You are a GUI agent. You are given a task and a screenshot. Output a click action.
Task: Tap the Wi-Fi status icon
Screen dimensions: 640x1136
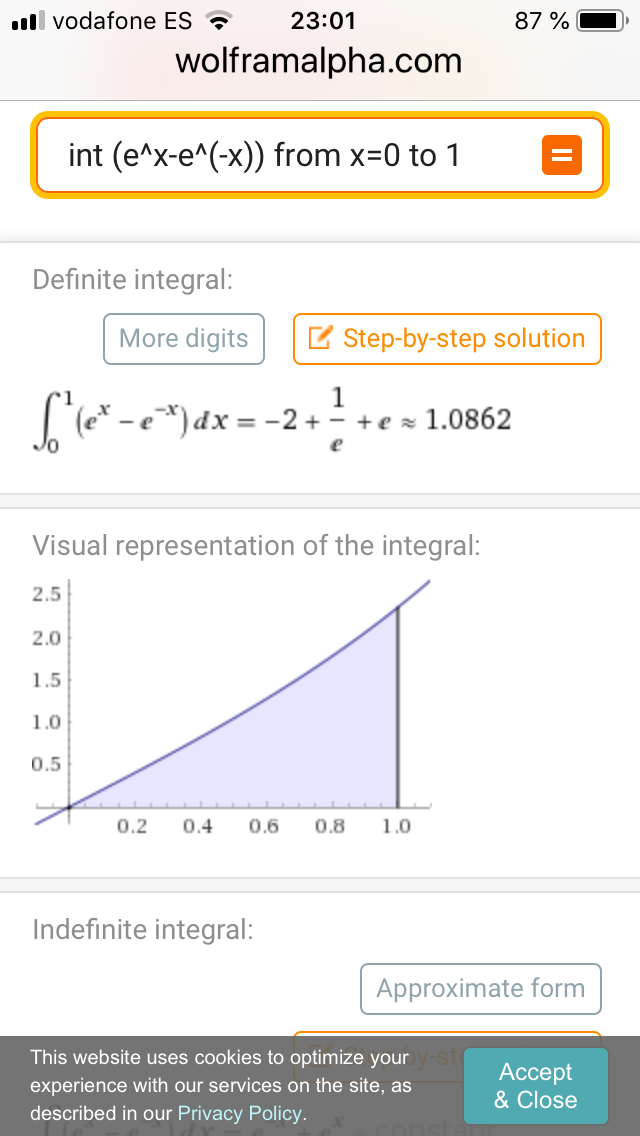tap(216, 21)
